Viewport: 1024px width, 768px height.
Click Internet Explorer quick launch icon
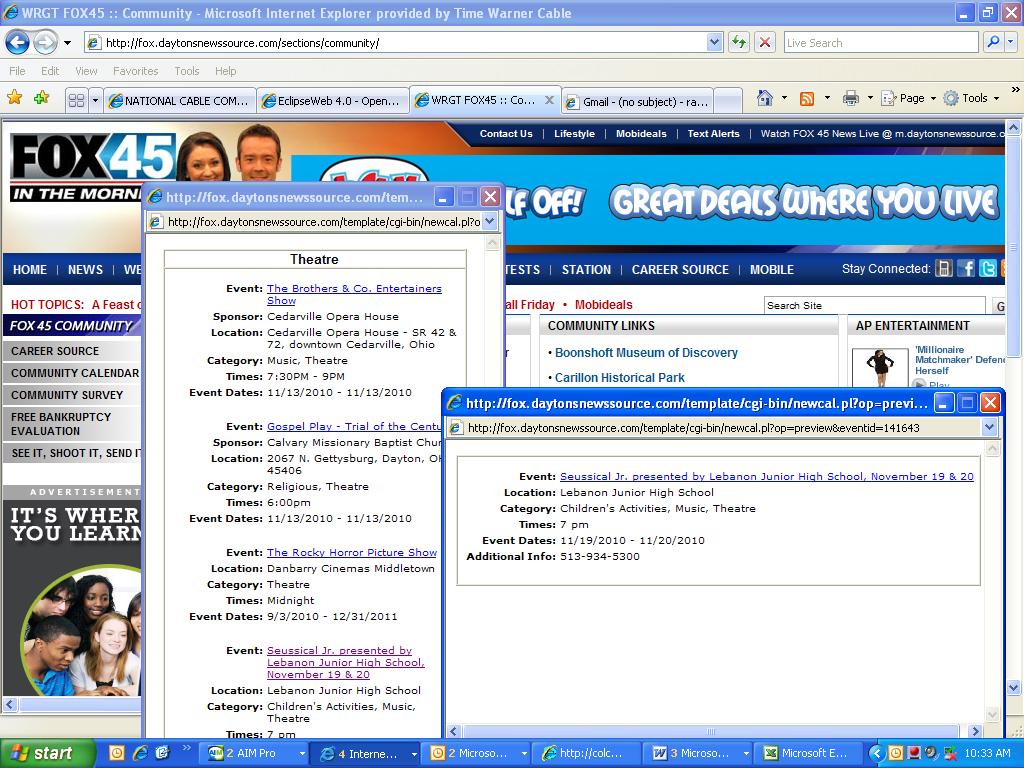pyautogui.click(x=140, y=754)
